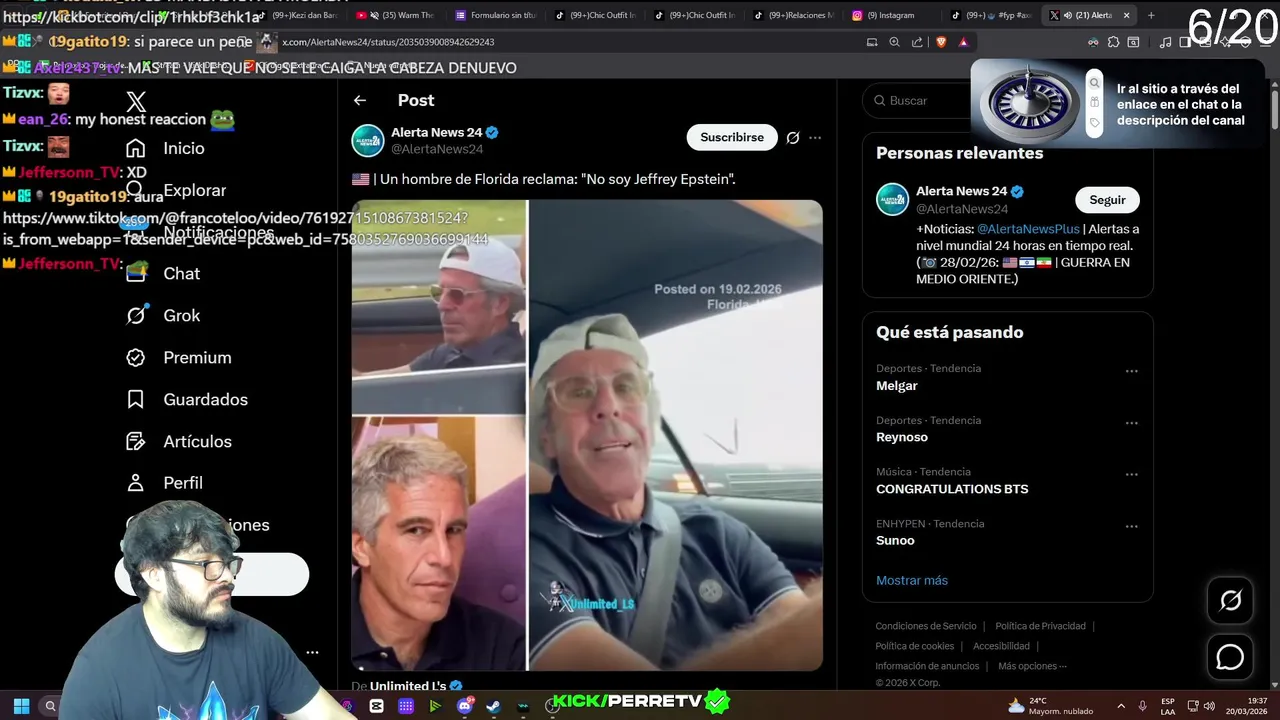Open the floating Grok button at bottom right

click(1230, 600)
